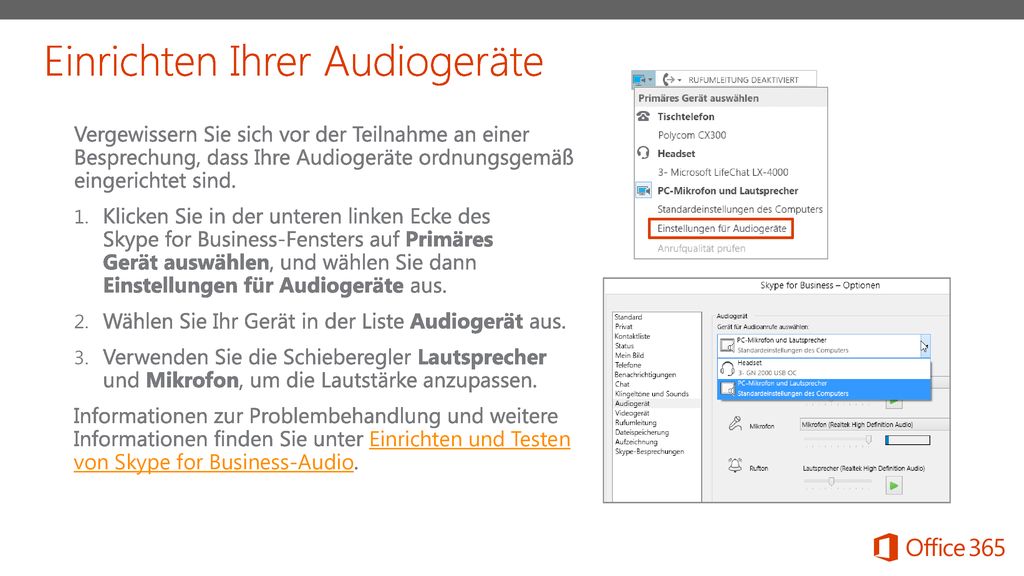1024x576 pixels.
Task: Select Skype-Besprechungen in the options list
Action: point(649,451)
